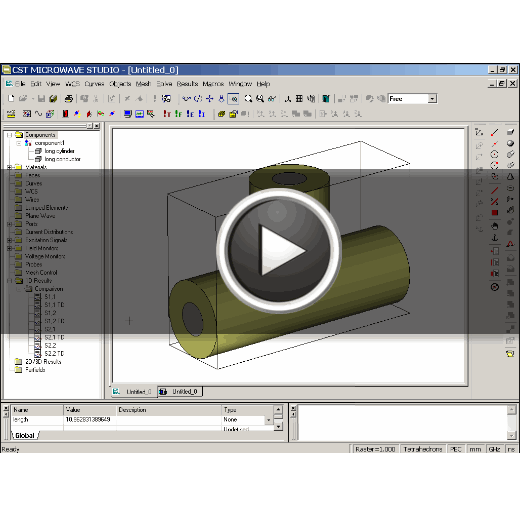Edit the length parameter value field
This screenshot has height=520, width=520.
click(x=90, y=420)
